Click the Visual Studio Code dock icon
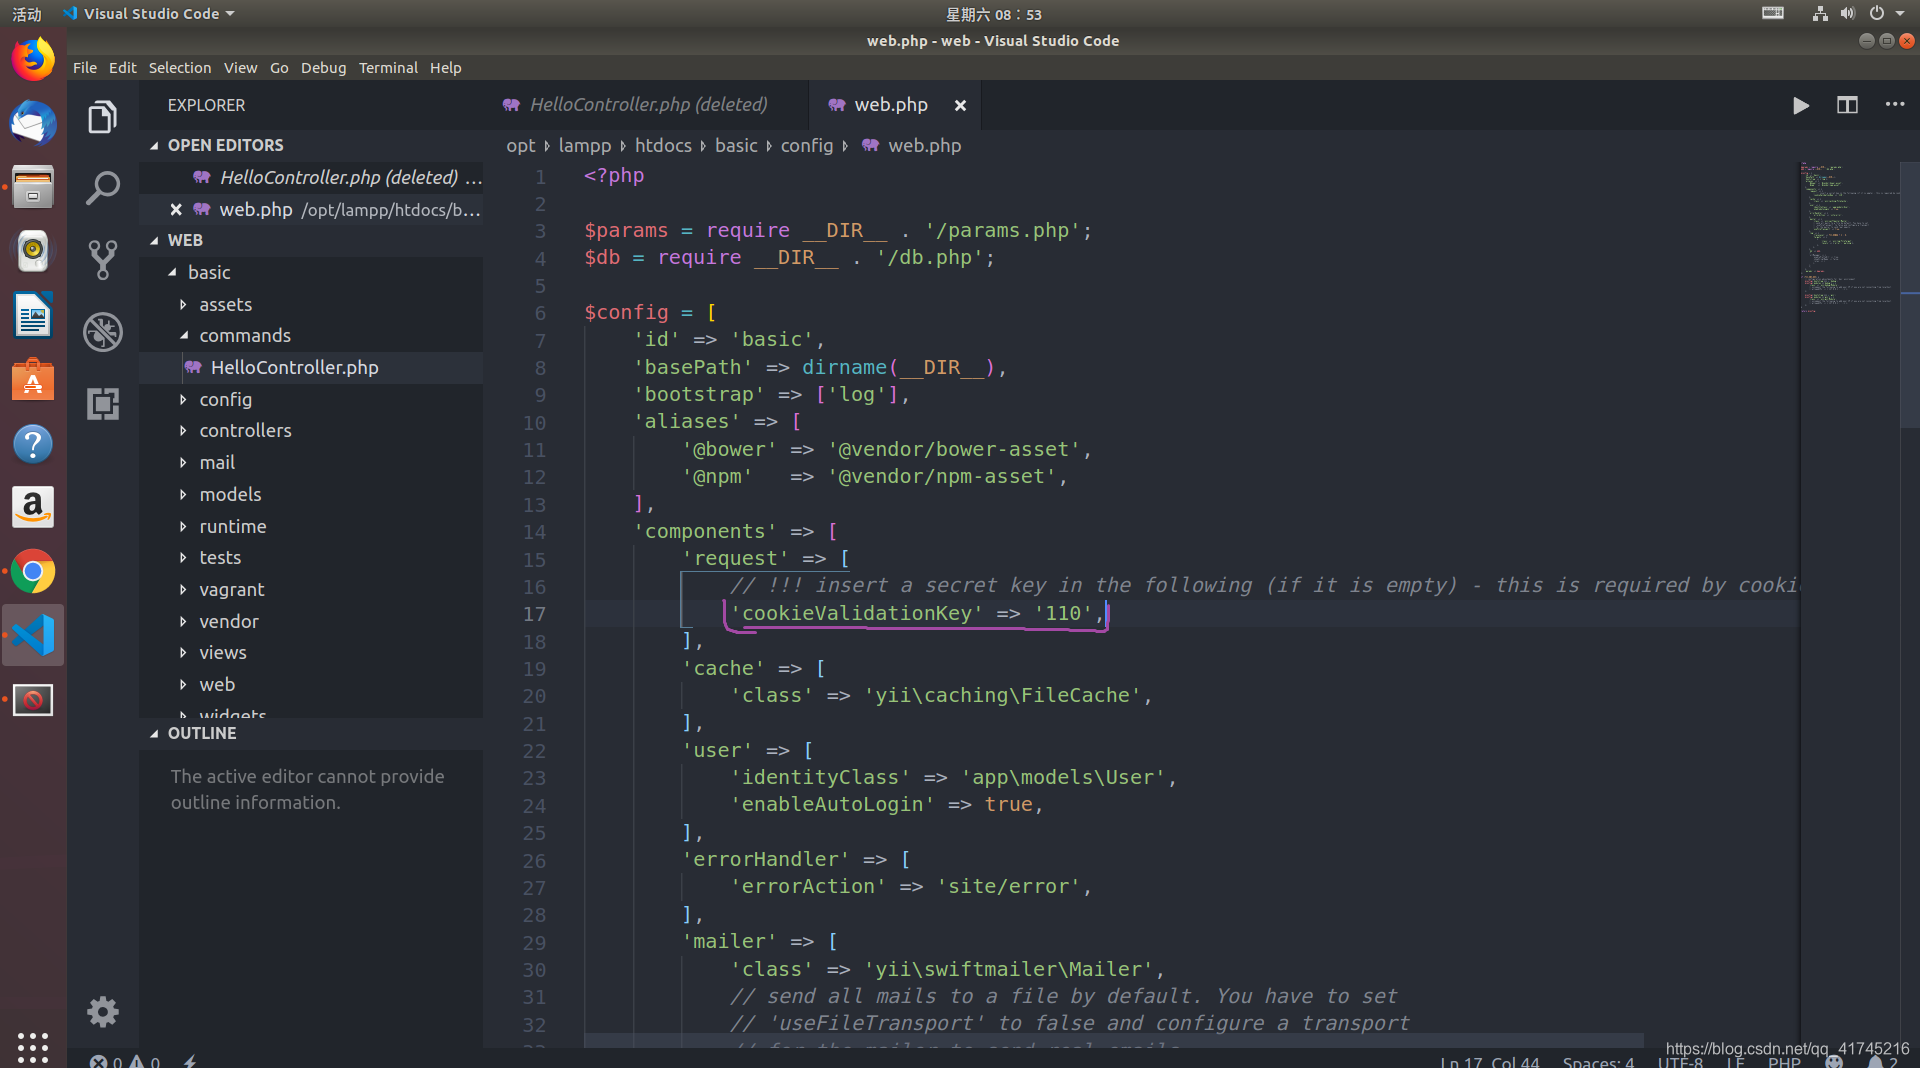1920x1068 pixels. 33,636
